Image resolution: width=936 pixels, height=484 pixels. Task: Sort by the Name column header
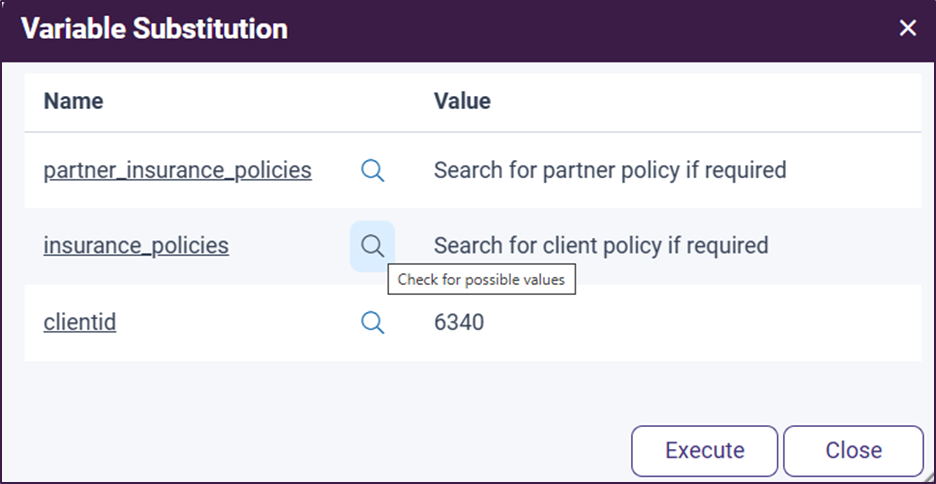coord(73,101)
